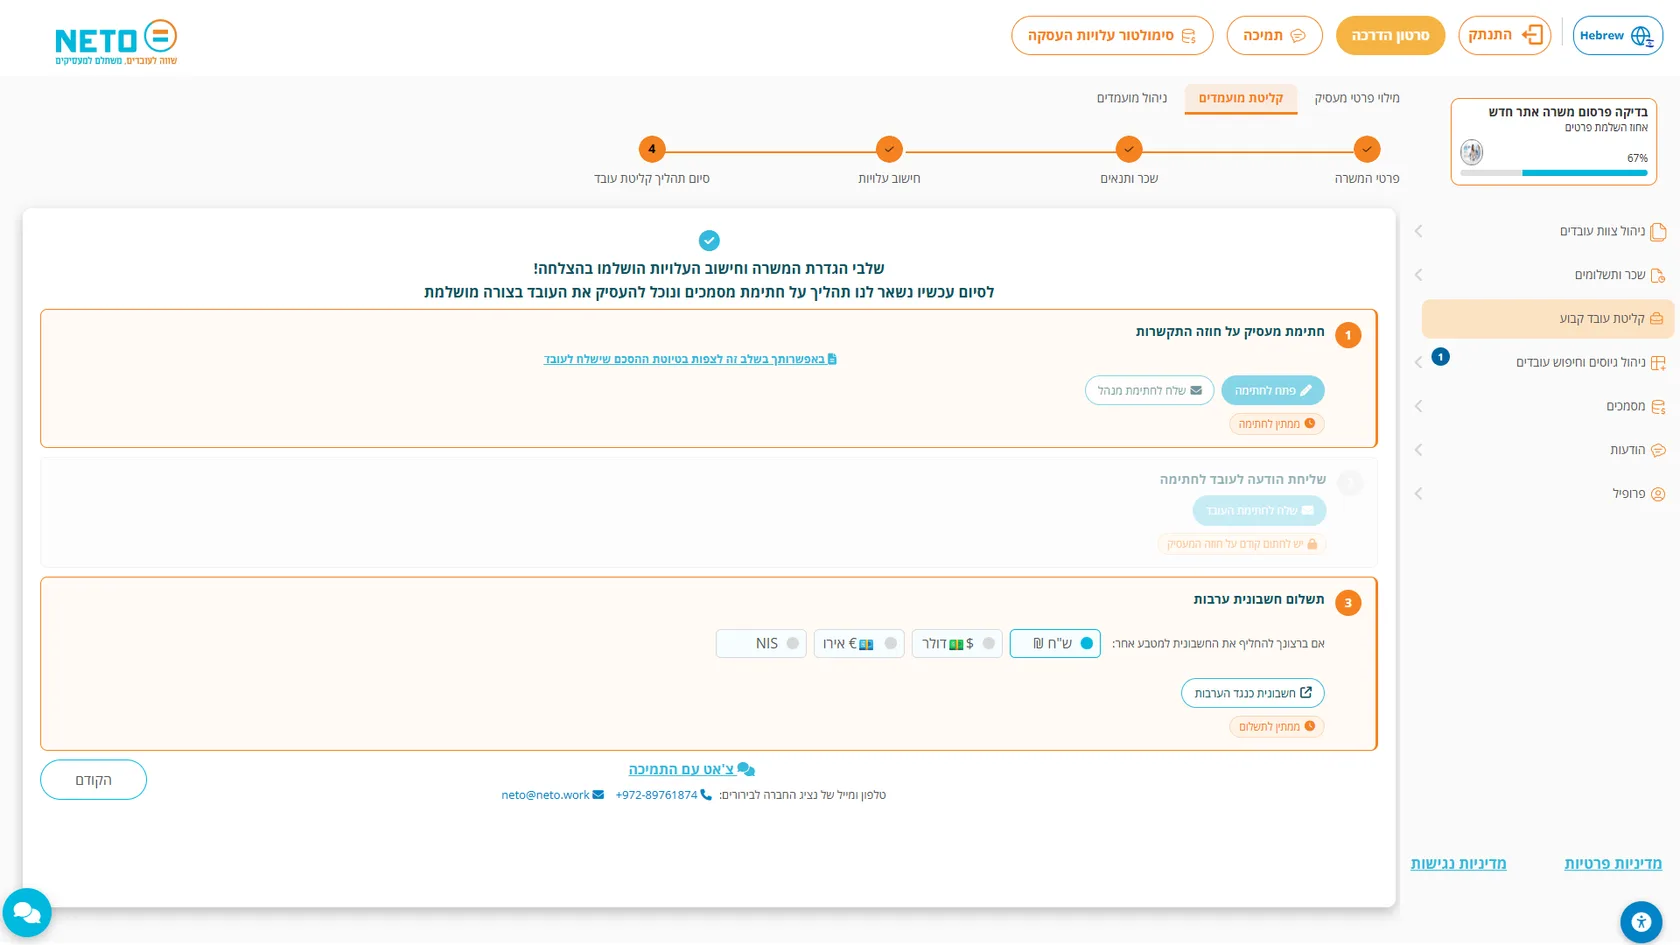Click the NETO logo

coord(116,42)
